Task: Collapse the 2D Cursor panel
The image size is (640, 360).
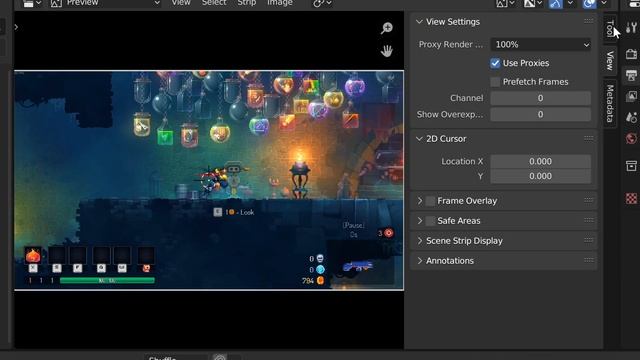Action: click(419, 139)
